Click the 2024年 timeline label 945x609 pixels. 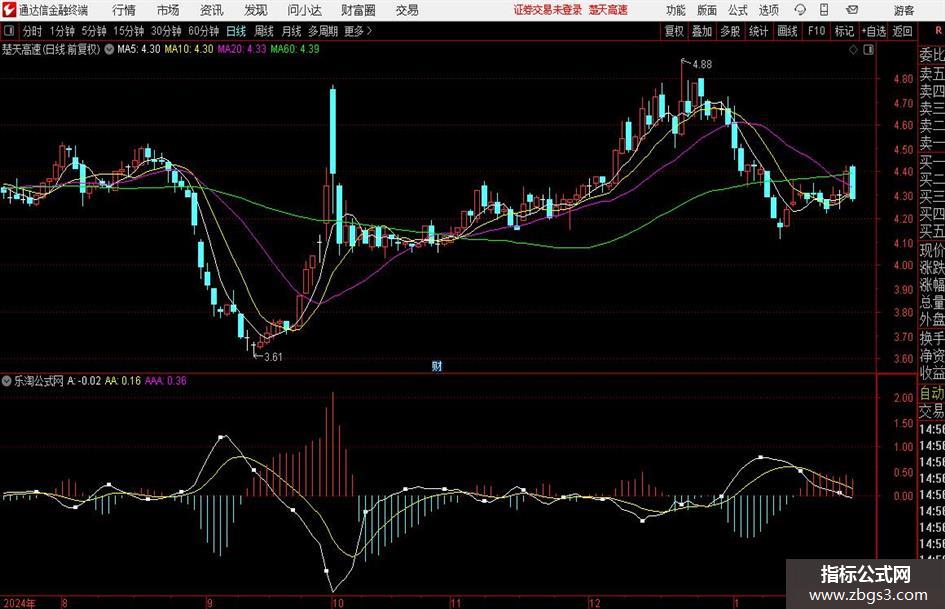(x=19, y=603)
